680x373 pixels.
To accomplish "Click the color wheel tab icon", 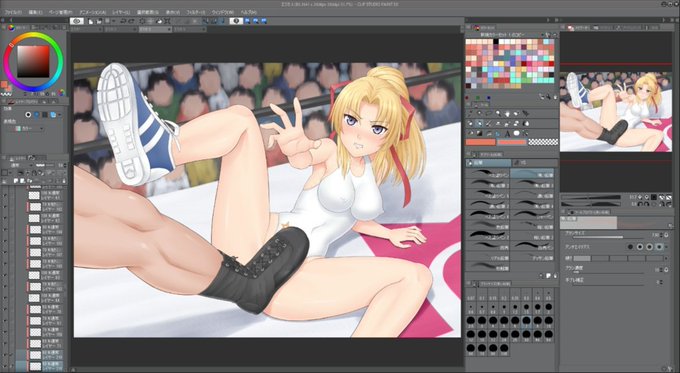I will tap(11, 28).
